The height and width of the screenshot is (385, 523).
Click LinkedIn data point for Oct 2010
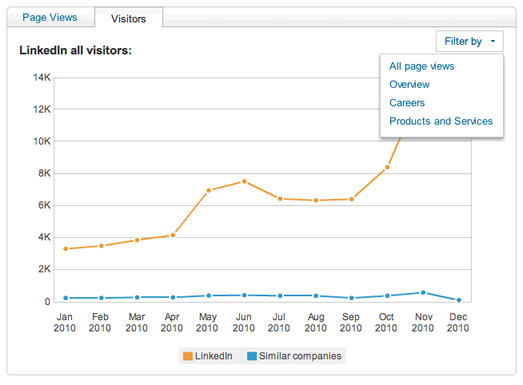[x=387, y=167]
